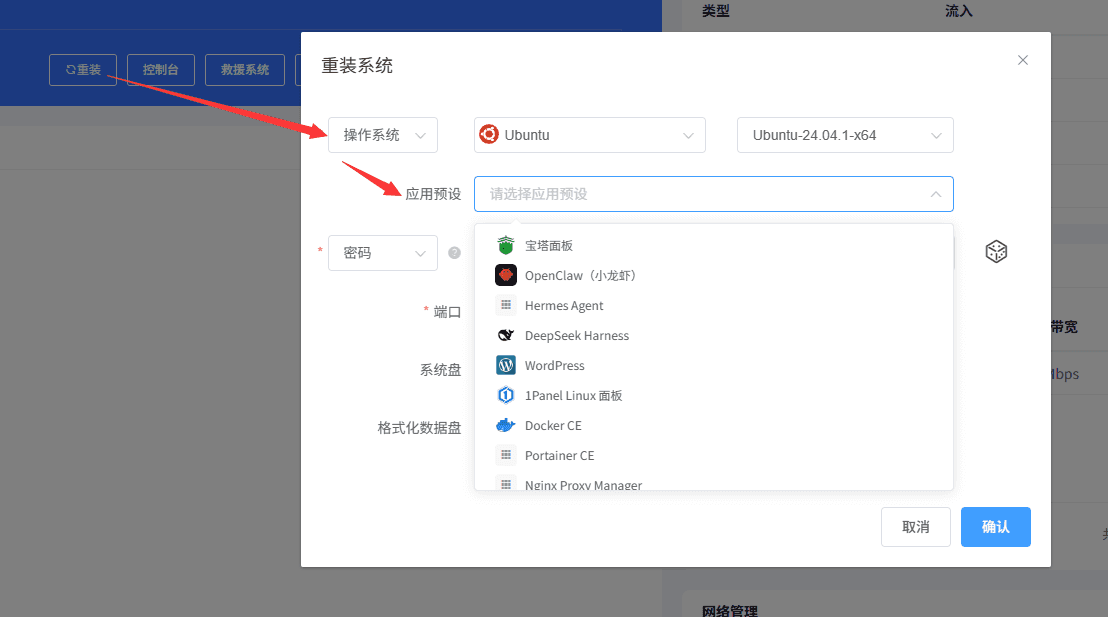Focus the 请选择应用预设 input field
The height and width of the screenshot is (617, 1108).
(x=714, y=194)
